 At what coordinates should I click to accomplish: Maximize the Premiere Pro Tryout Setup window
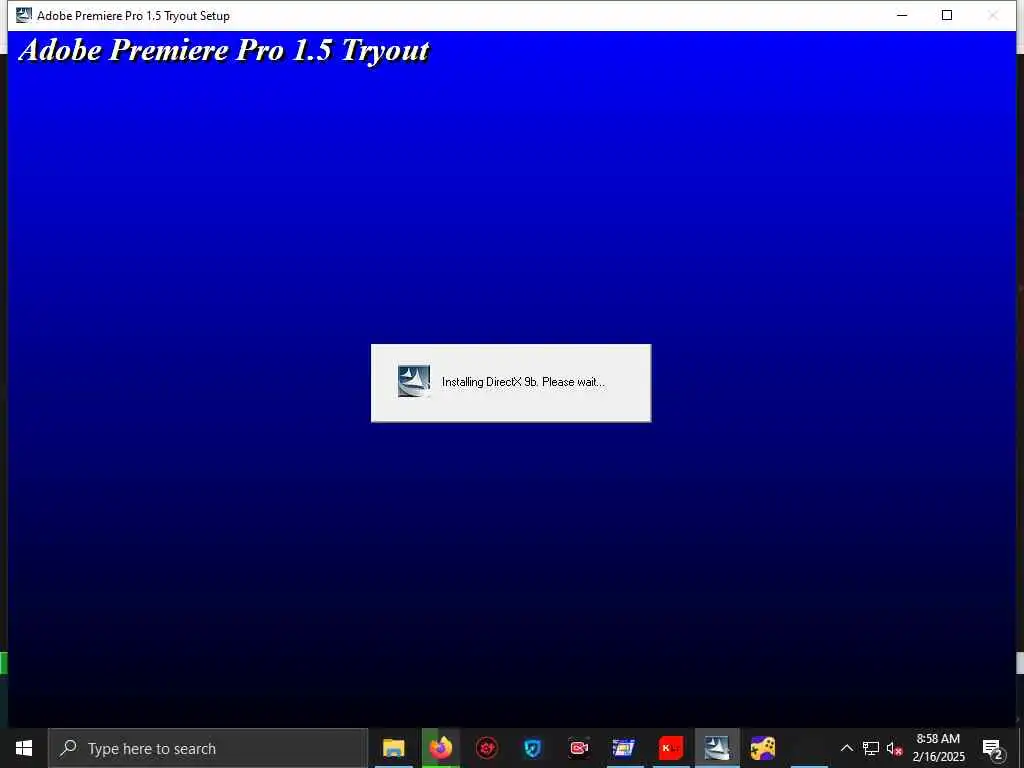coord(946,15)
